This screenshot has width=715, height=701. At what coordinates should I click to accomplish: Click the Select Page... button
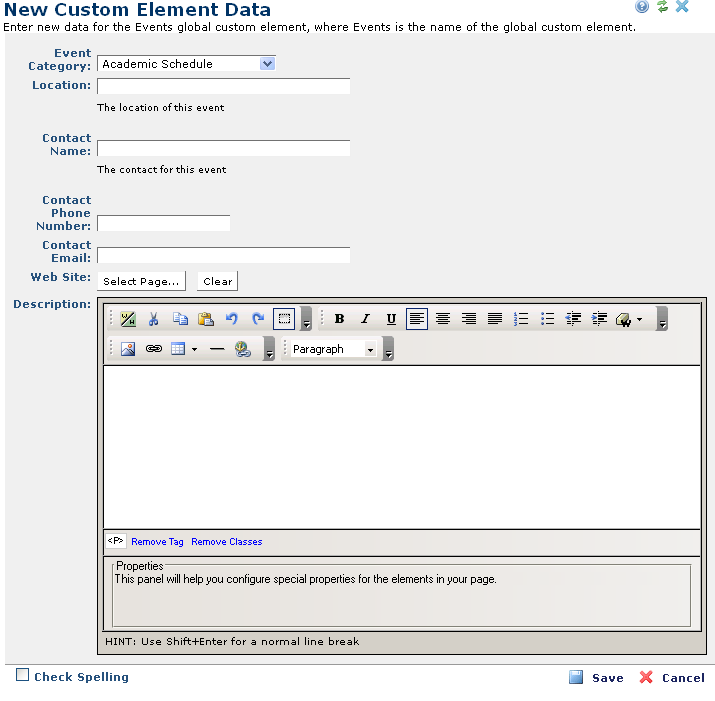141,281
